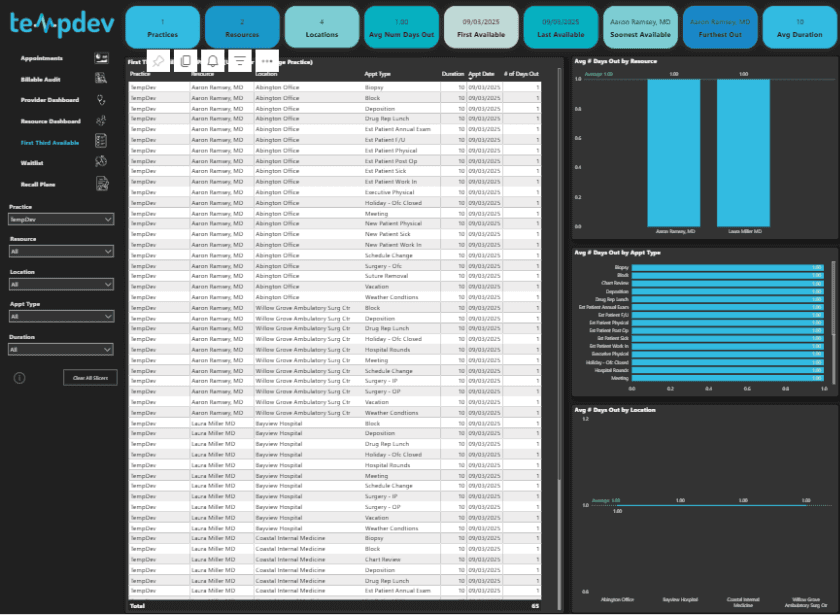Viewport: 840px width, 615px height.
Task: Open the filter icon on the visual
Action: click(x=240, y=62)
